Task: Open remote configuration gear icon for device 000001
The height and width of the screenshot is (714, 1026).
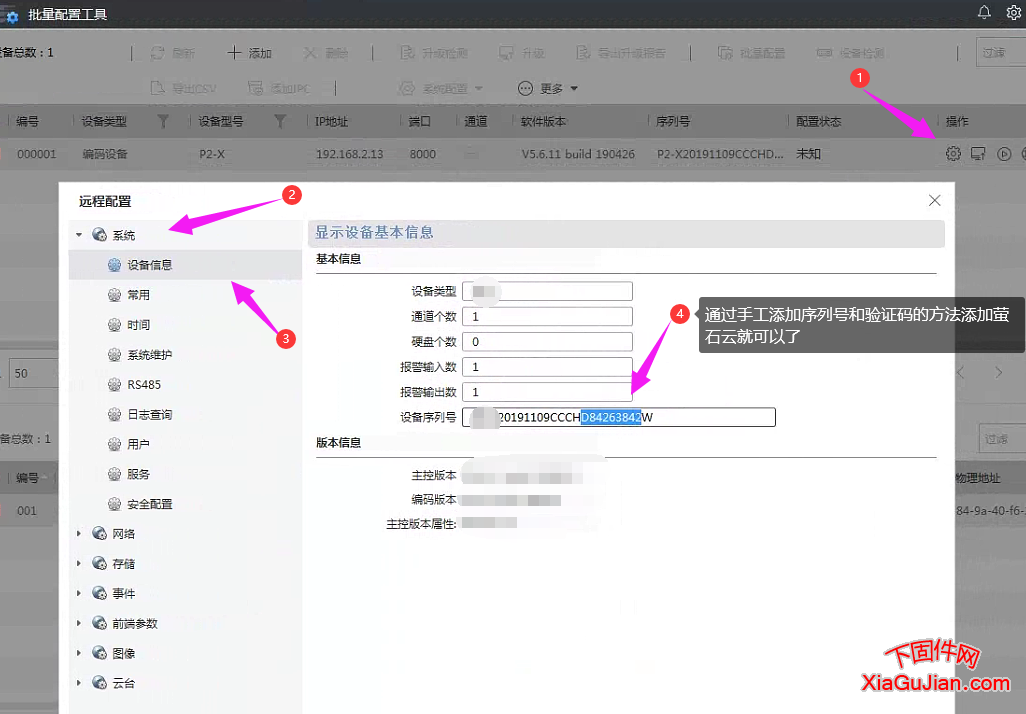Action: 953,154
